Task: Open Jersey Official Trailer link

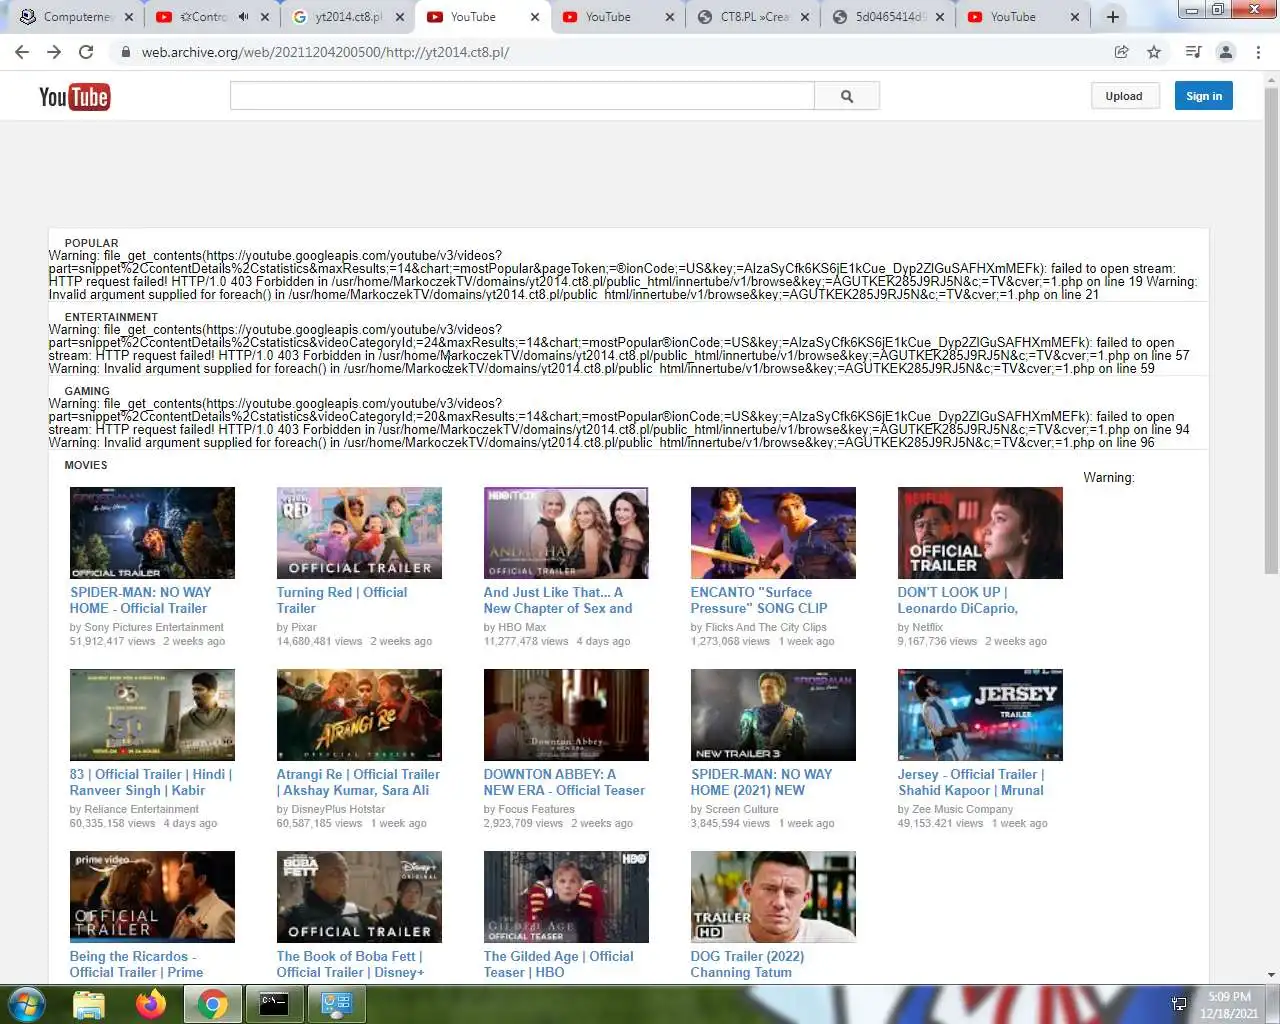Action: pyautogui.click(x=971, y=782)
